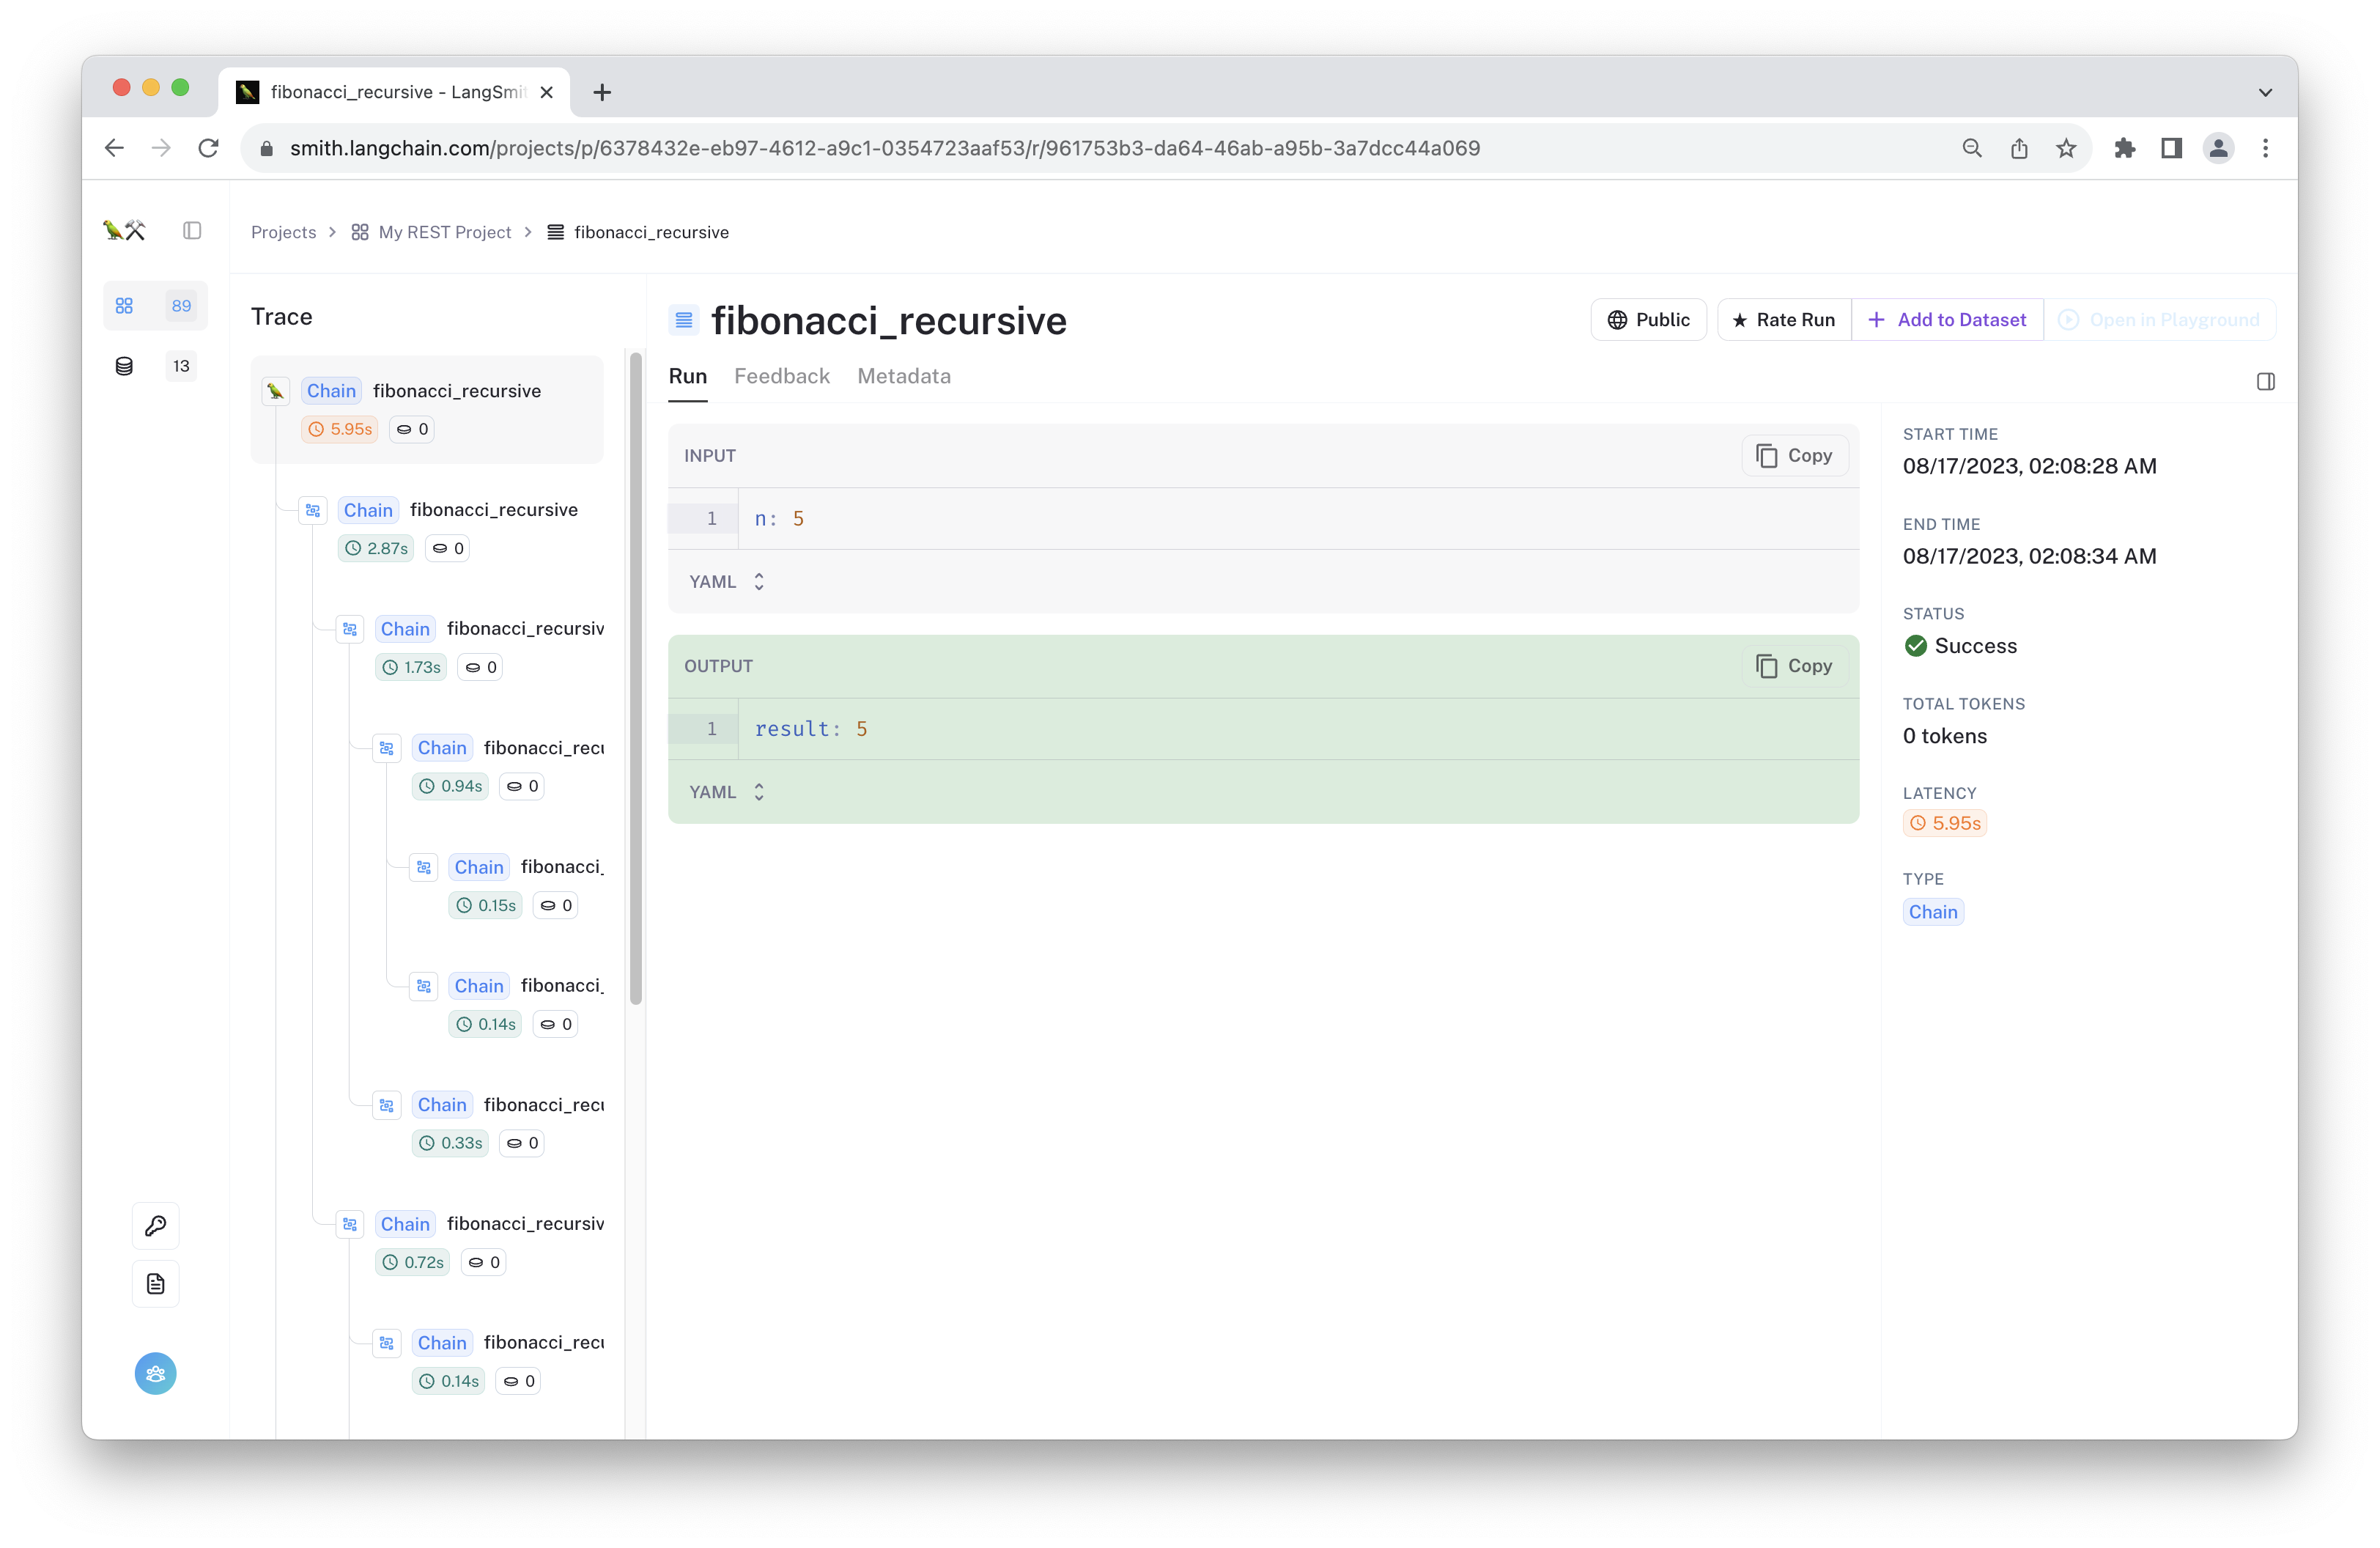Screen dimensions: 2380x1548
Task: Open the Projects grid icon in sidebar
Action: tap(124, 306)
